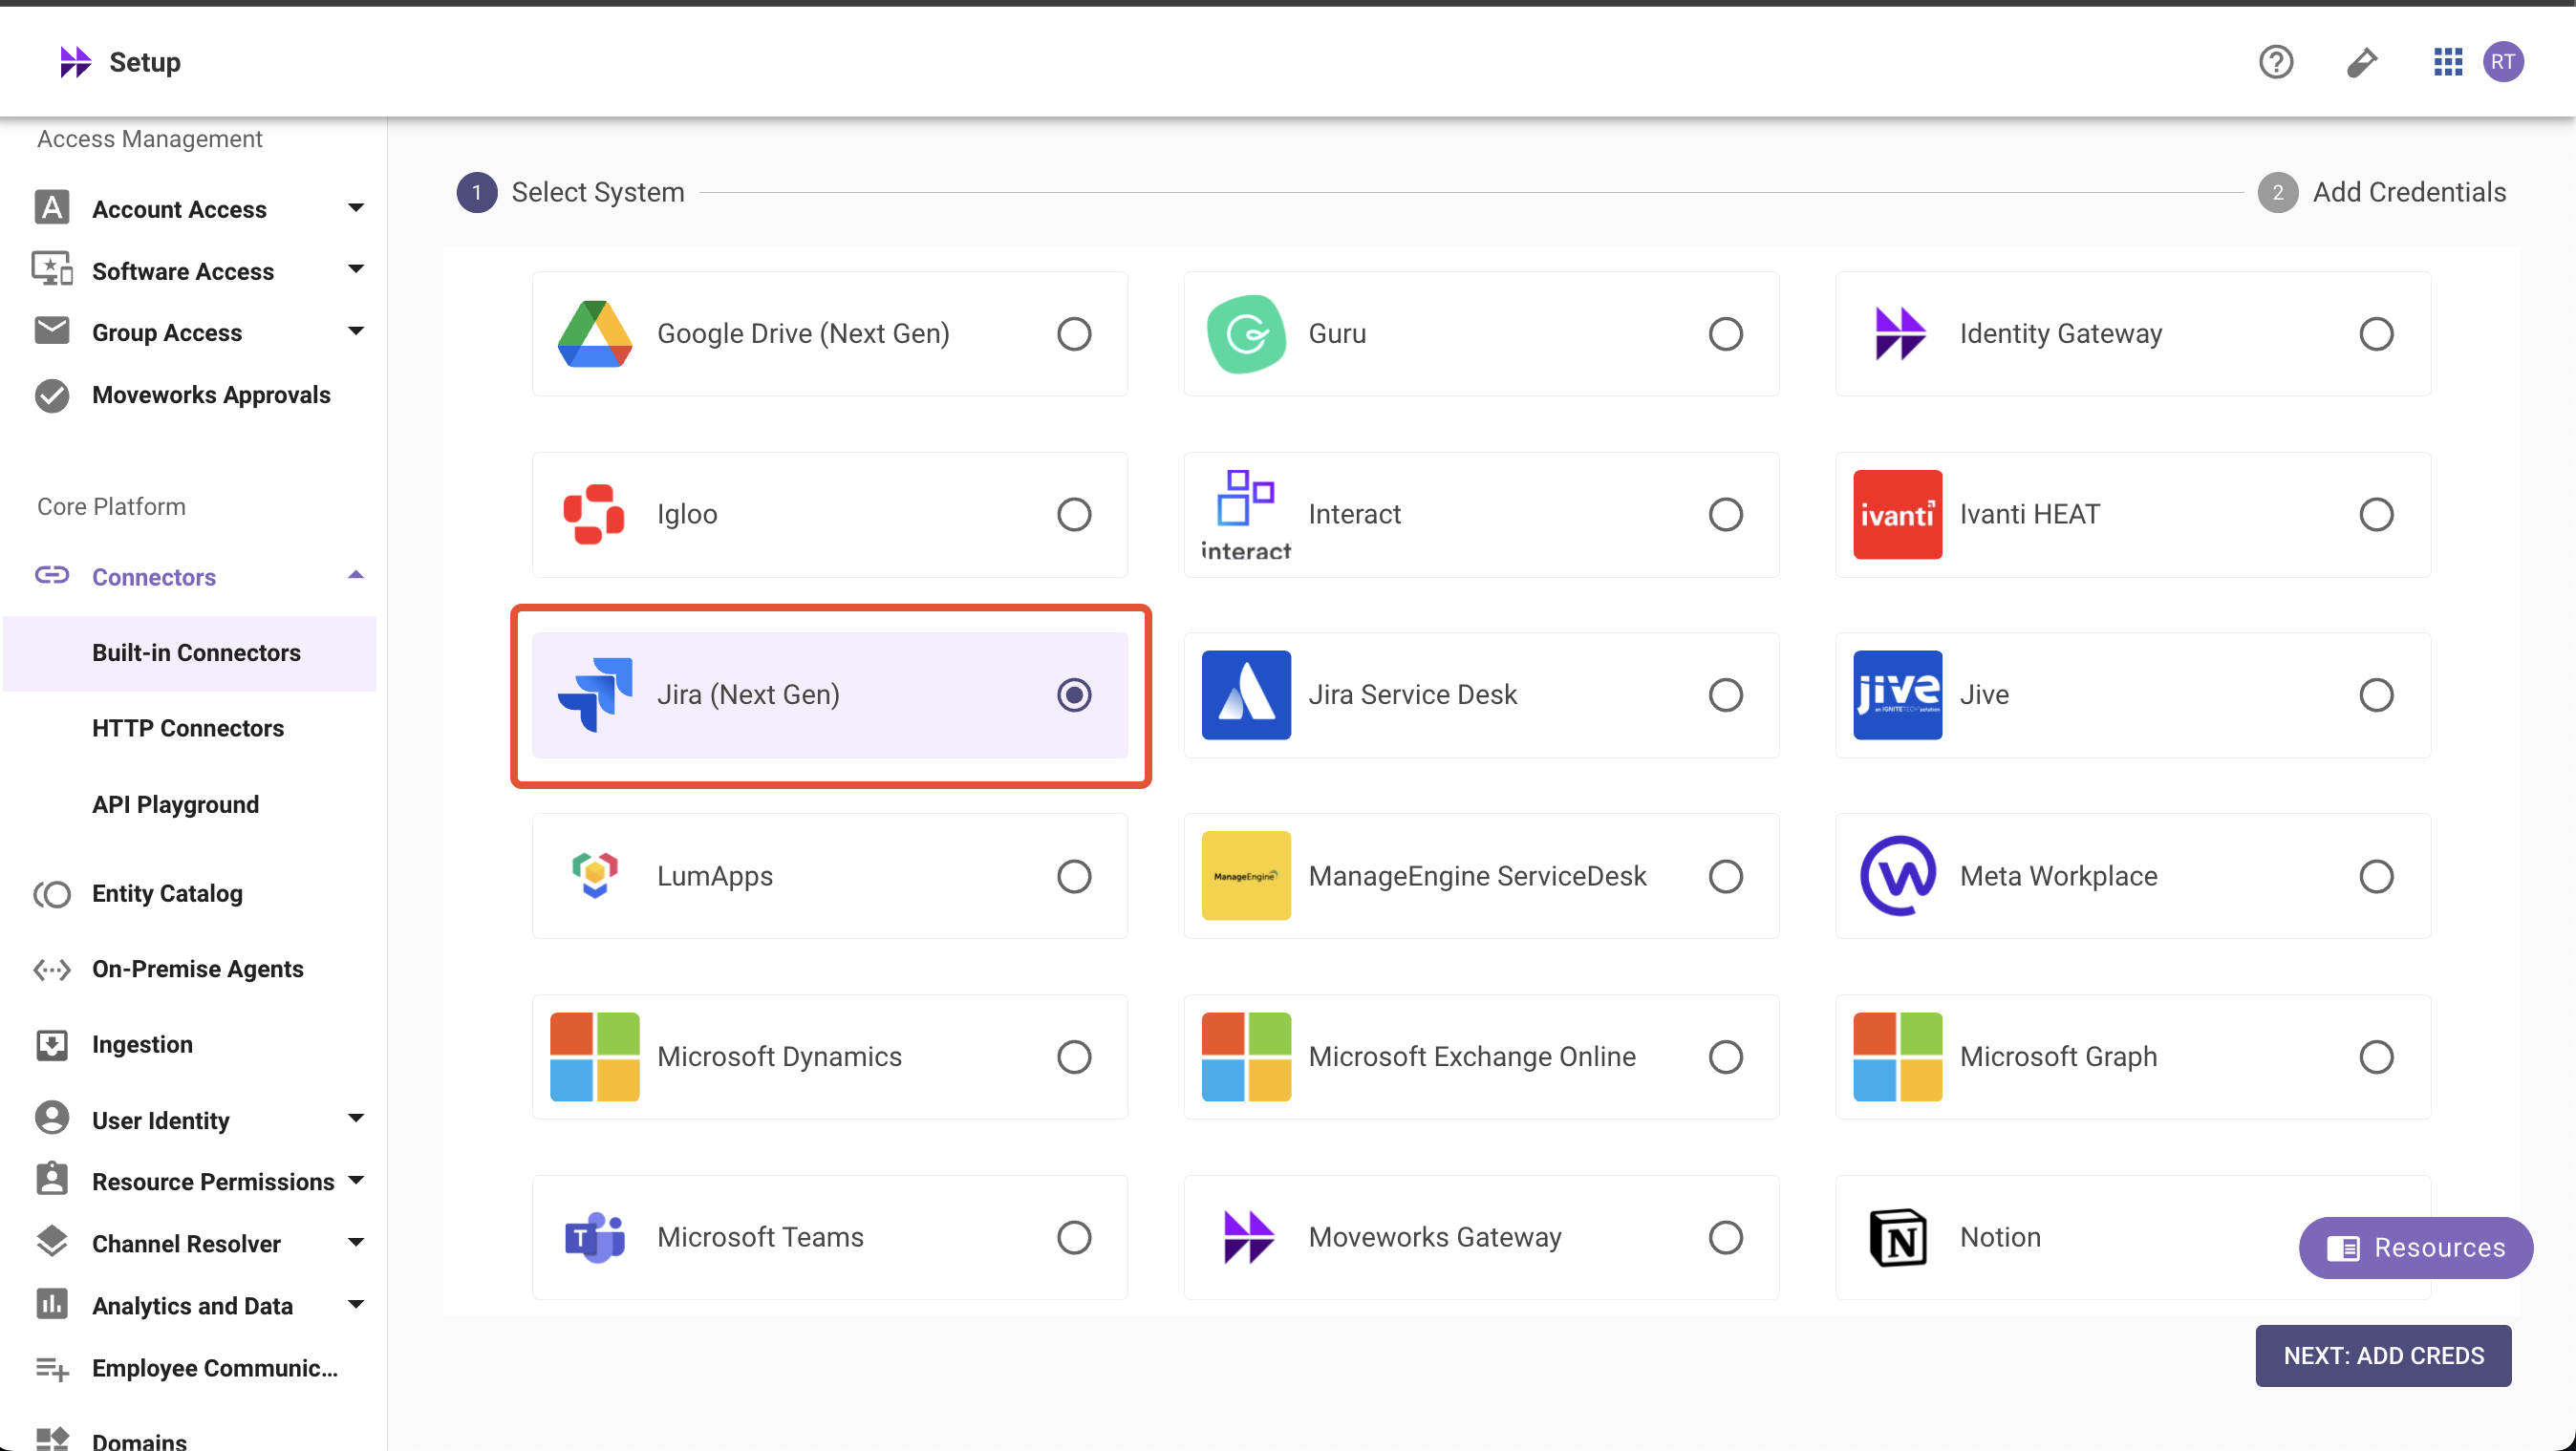Collapse the Connectors section arrow
Viewport: 2576px width, 1451px height.
(355, 576)
